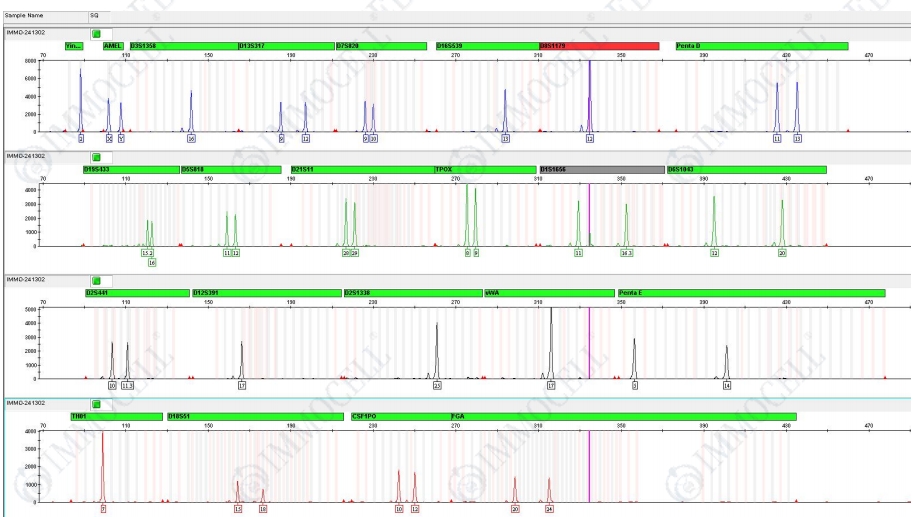Click the green SQ flag in second panel
Screen dimensions: 918x517
(97, 158)
